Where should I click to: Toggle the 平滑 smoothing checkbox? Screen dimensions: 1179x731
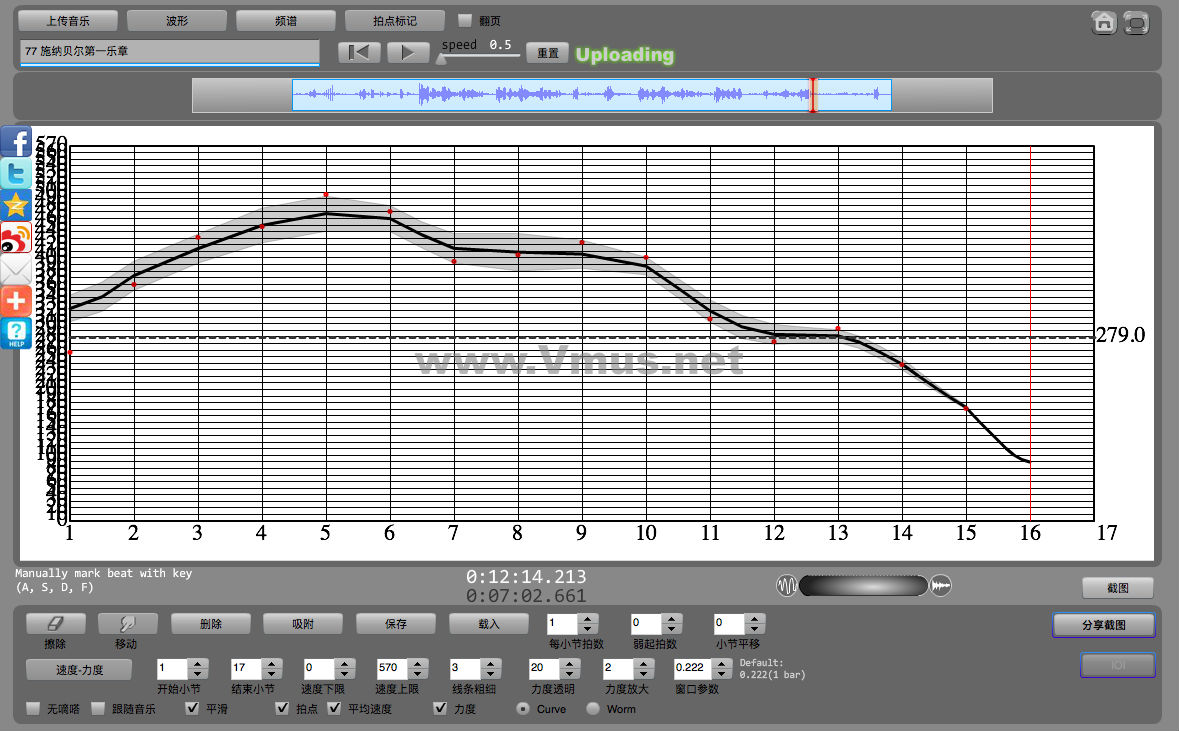pyautogui.click(x=193, y=709)
